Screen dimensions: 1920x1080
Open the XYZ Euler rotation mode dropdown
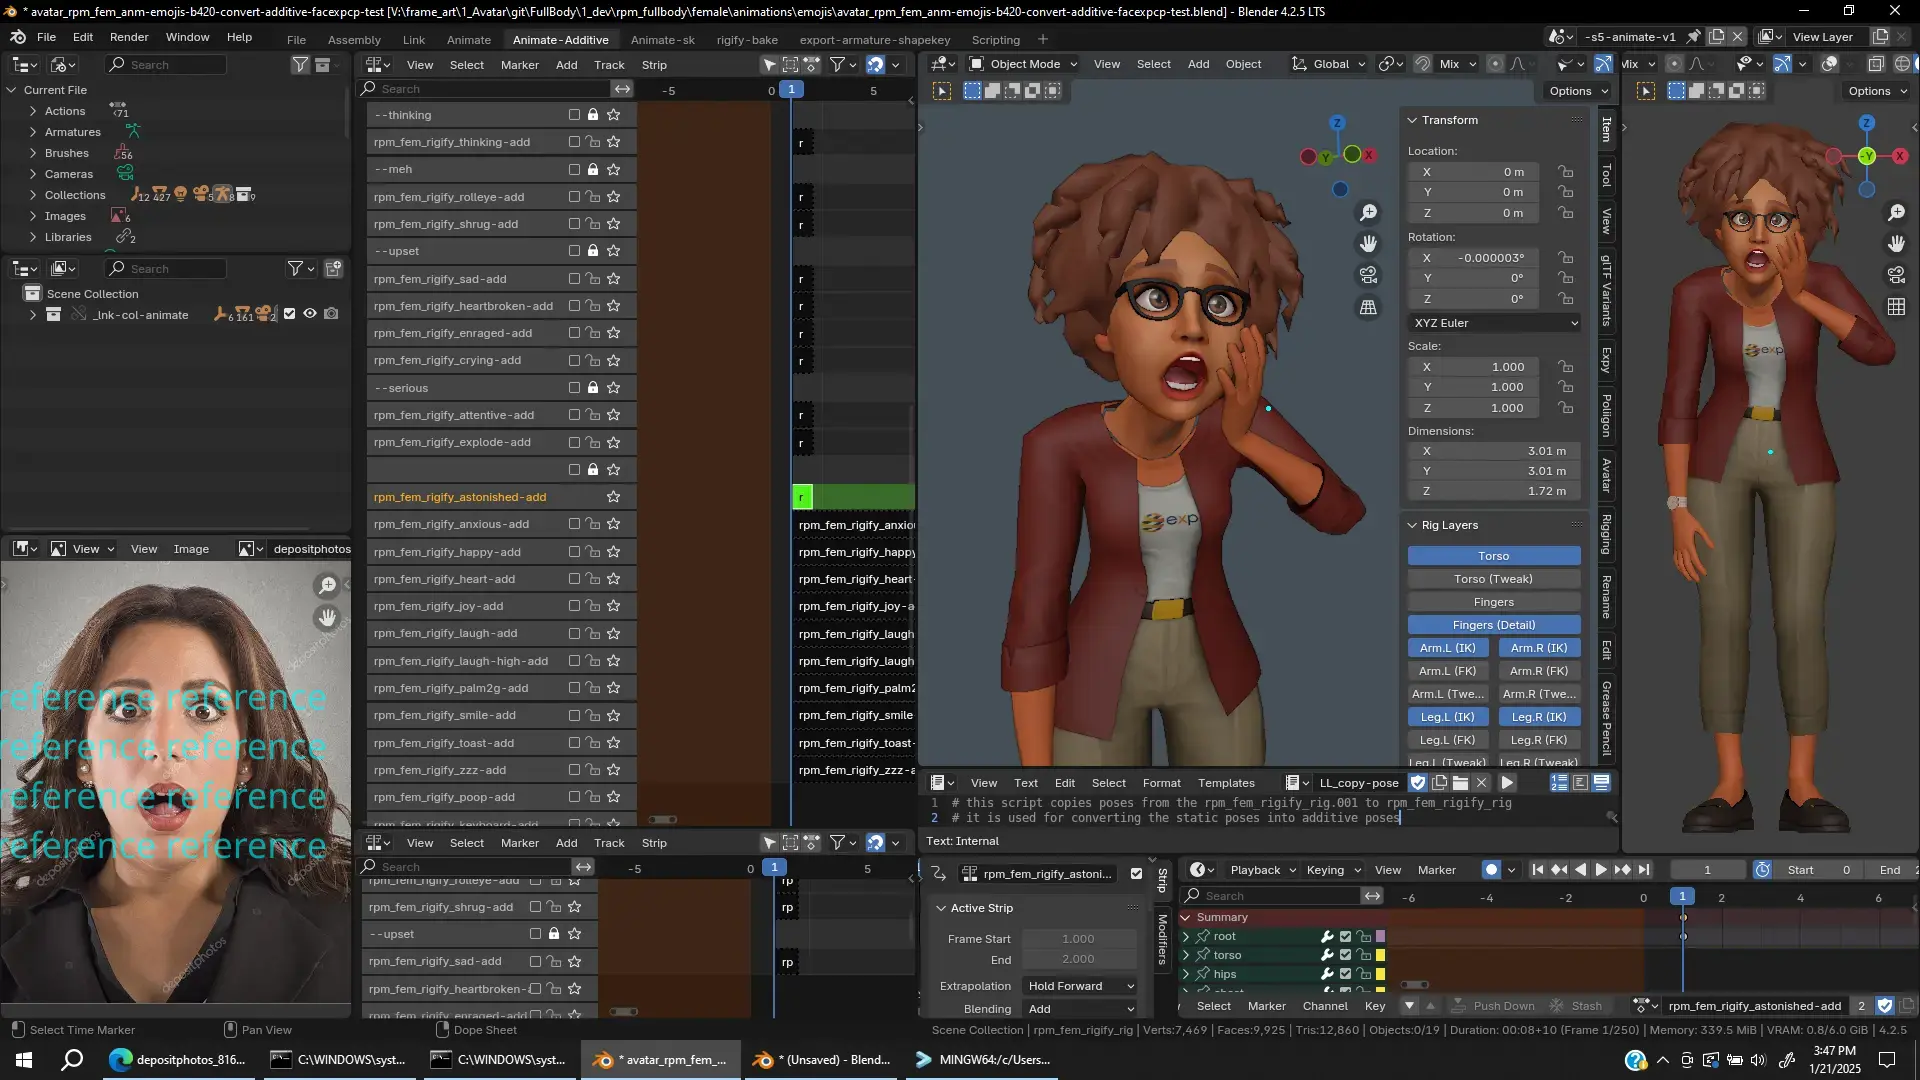click(x=1494, y=323)
